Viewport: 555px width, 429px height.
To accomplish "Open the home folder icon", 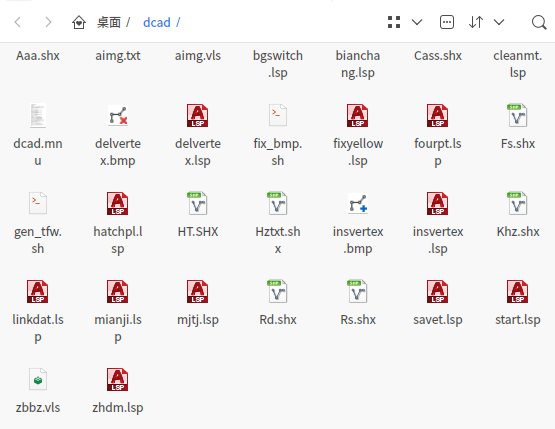I will [79, 22].
